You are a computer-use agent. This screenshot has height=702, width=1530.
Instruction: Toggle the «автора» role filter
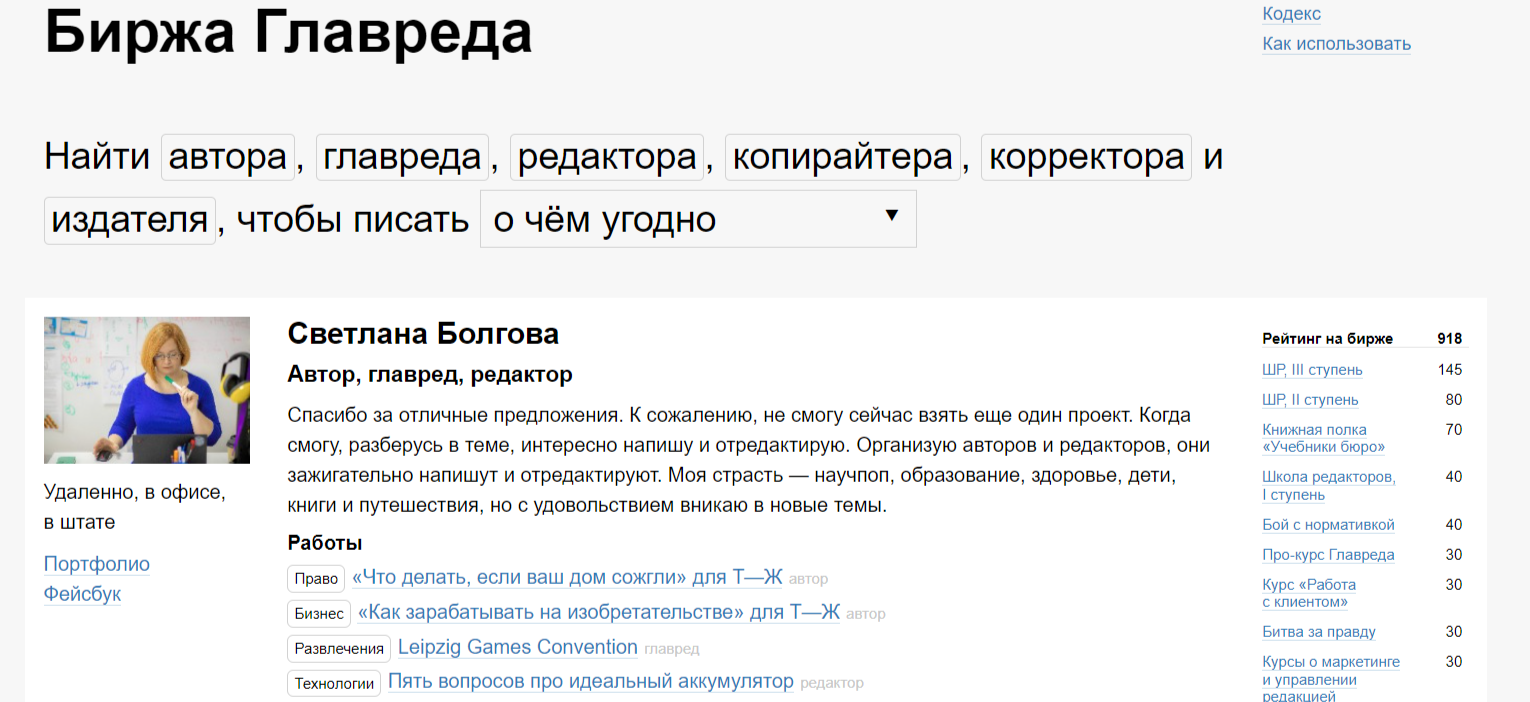click(x=227, y=156)
